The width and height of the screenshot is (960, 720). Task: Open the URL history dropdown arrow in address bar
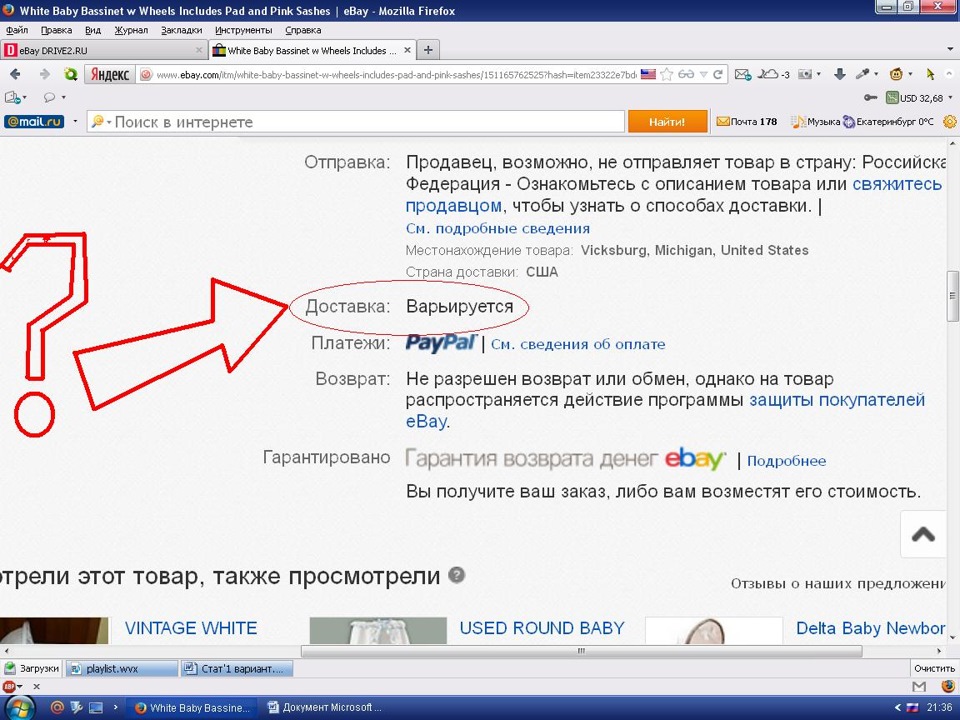click(x=703, y=74)
